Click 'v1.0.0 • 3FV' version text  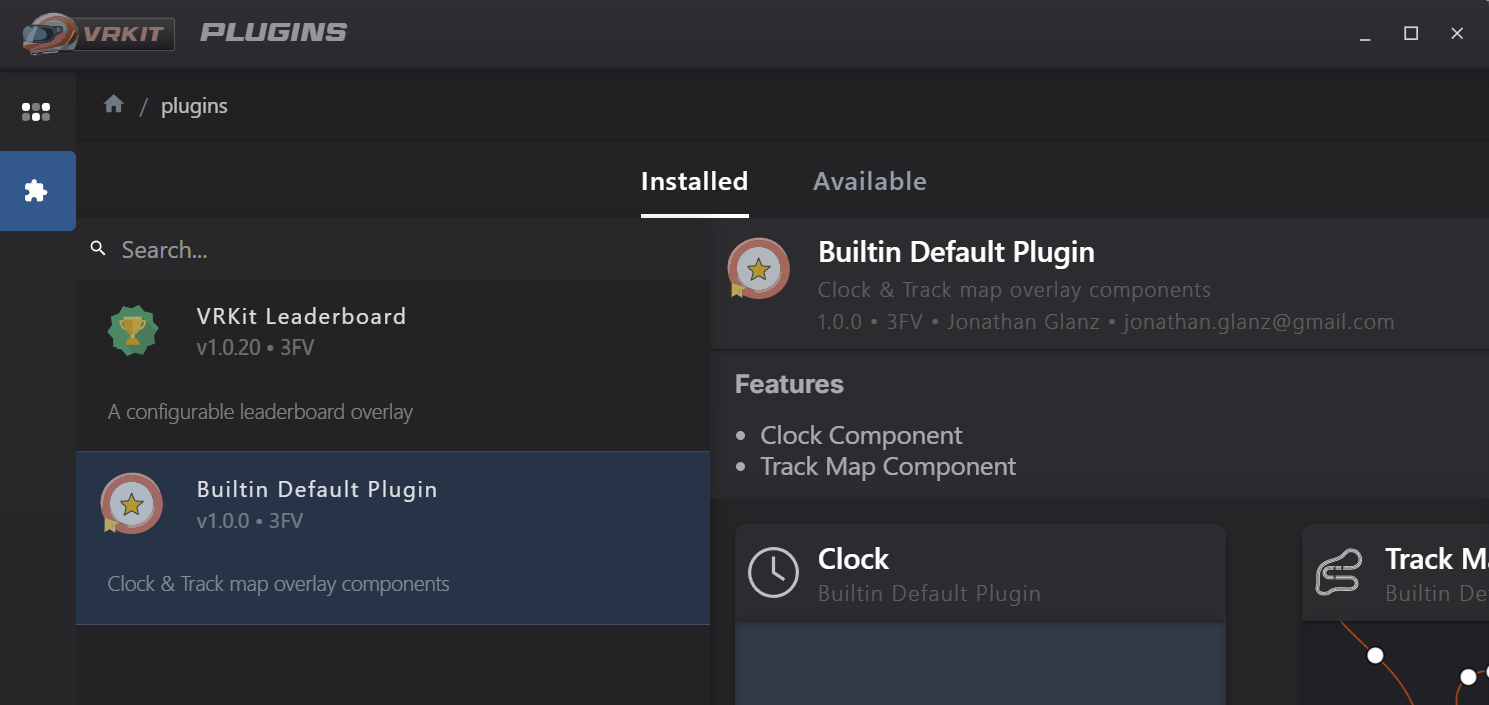(x=250, y=521)
